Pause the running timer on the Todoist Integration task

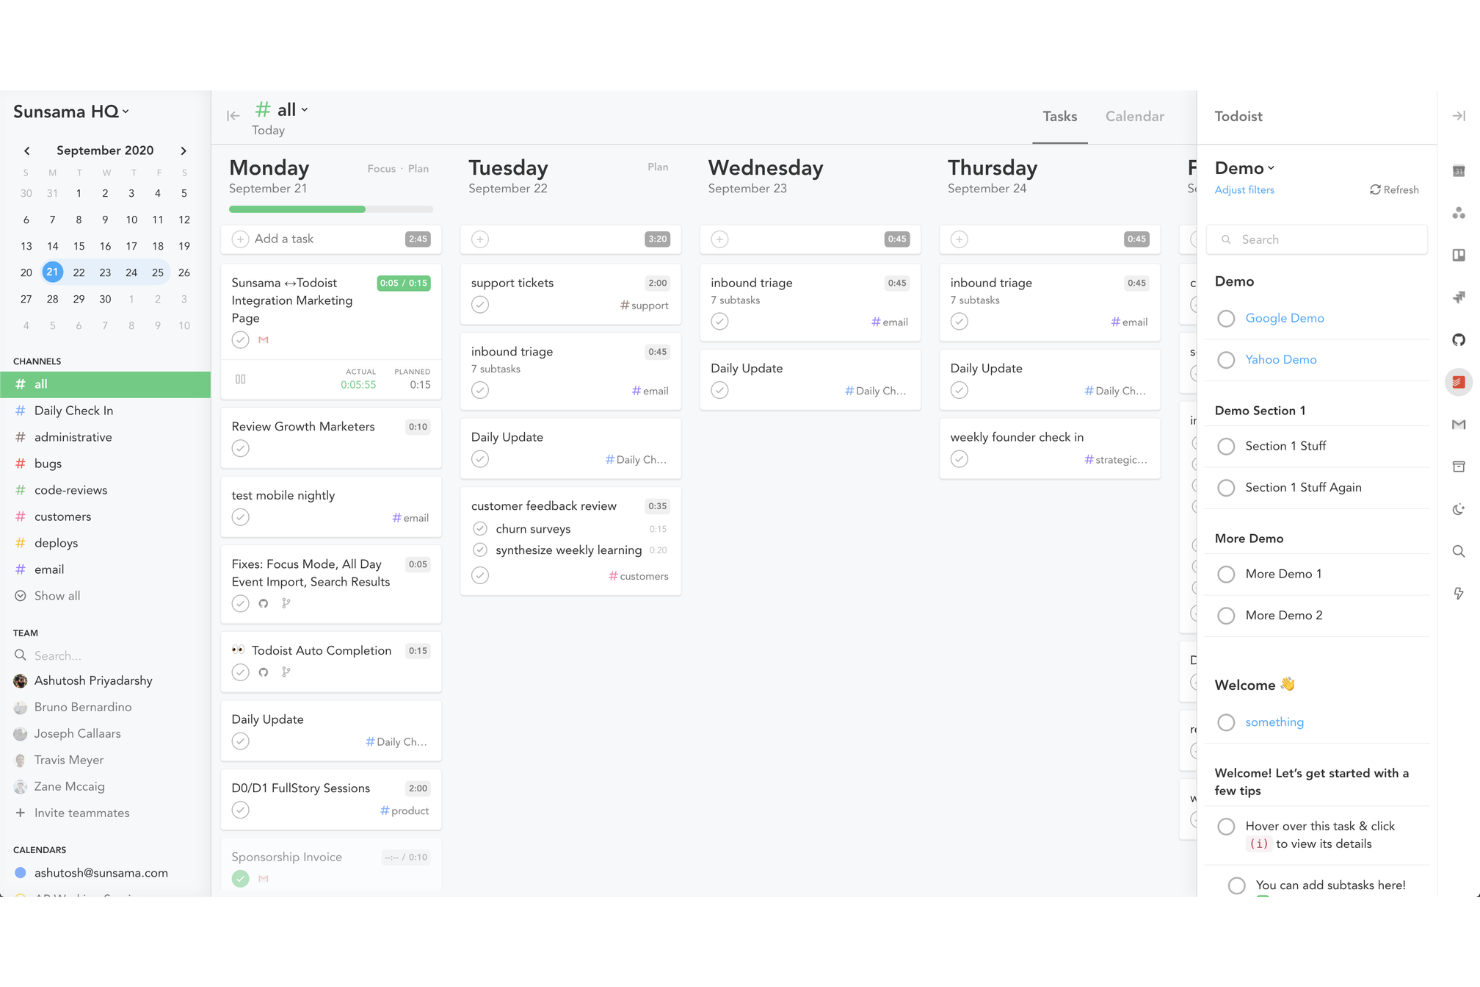coord(240,378)
